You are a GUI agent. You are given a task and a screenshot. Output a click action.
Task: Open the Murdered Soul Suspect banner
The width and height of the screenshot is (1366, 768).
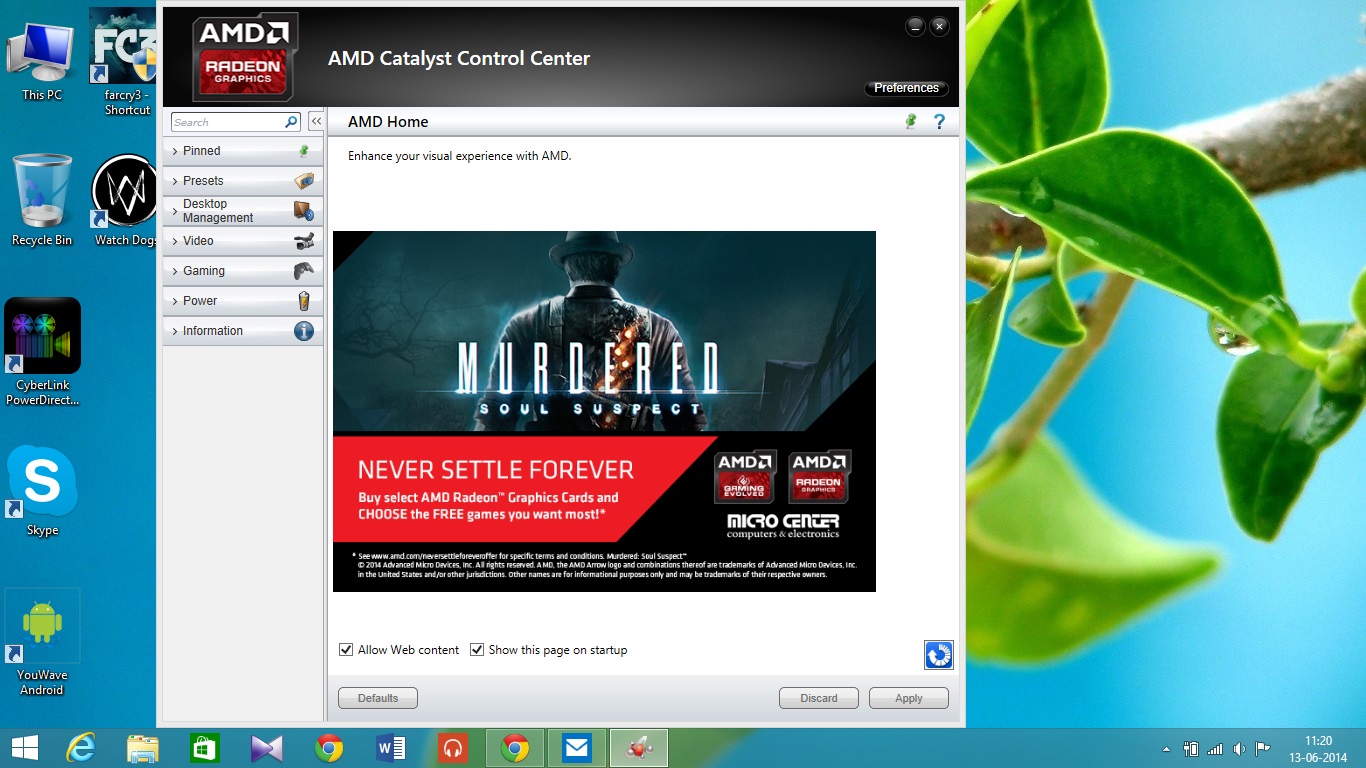pos(604,411)
